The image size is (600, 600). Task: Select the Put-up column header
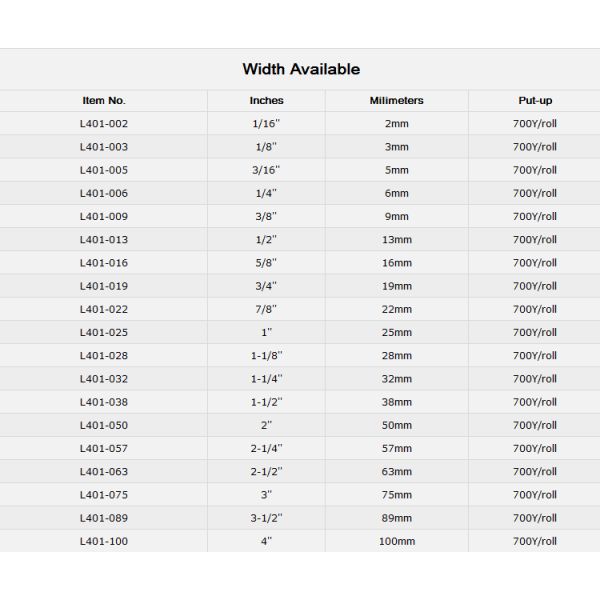pos(534,101)
